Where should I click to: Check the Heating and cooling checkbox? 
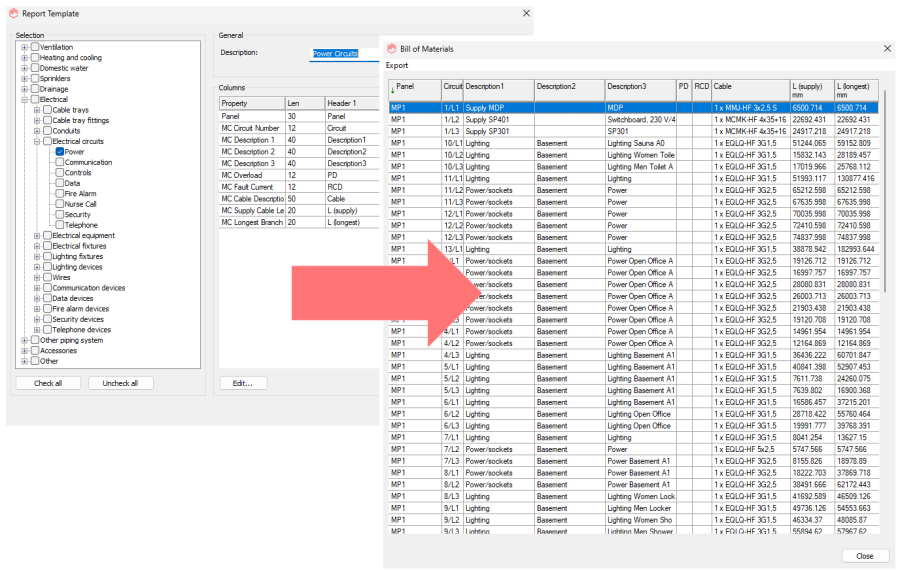[35, 57]
